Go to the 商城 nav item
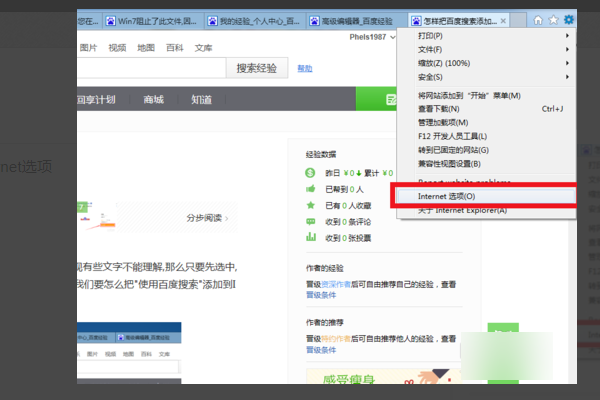 coord(153,100)
